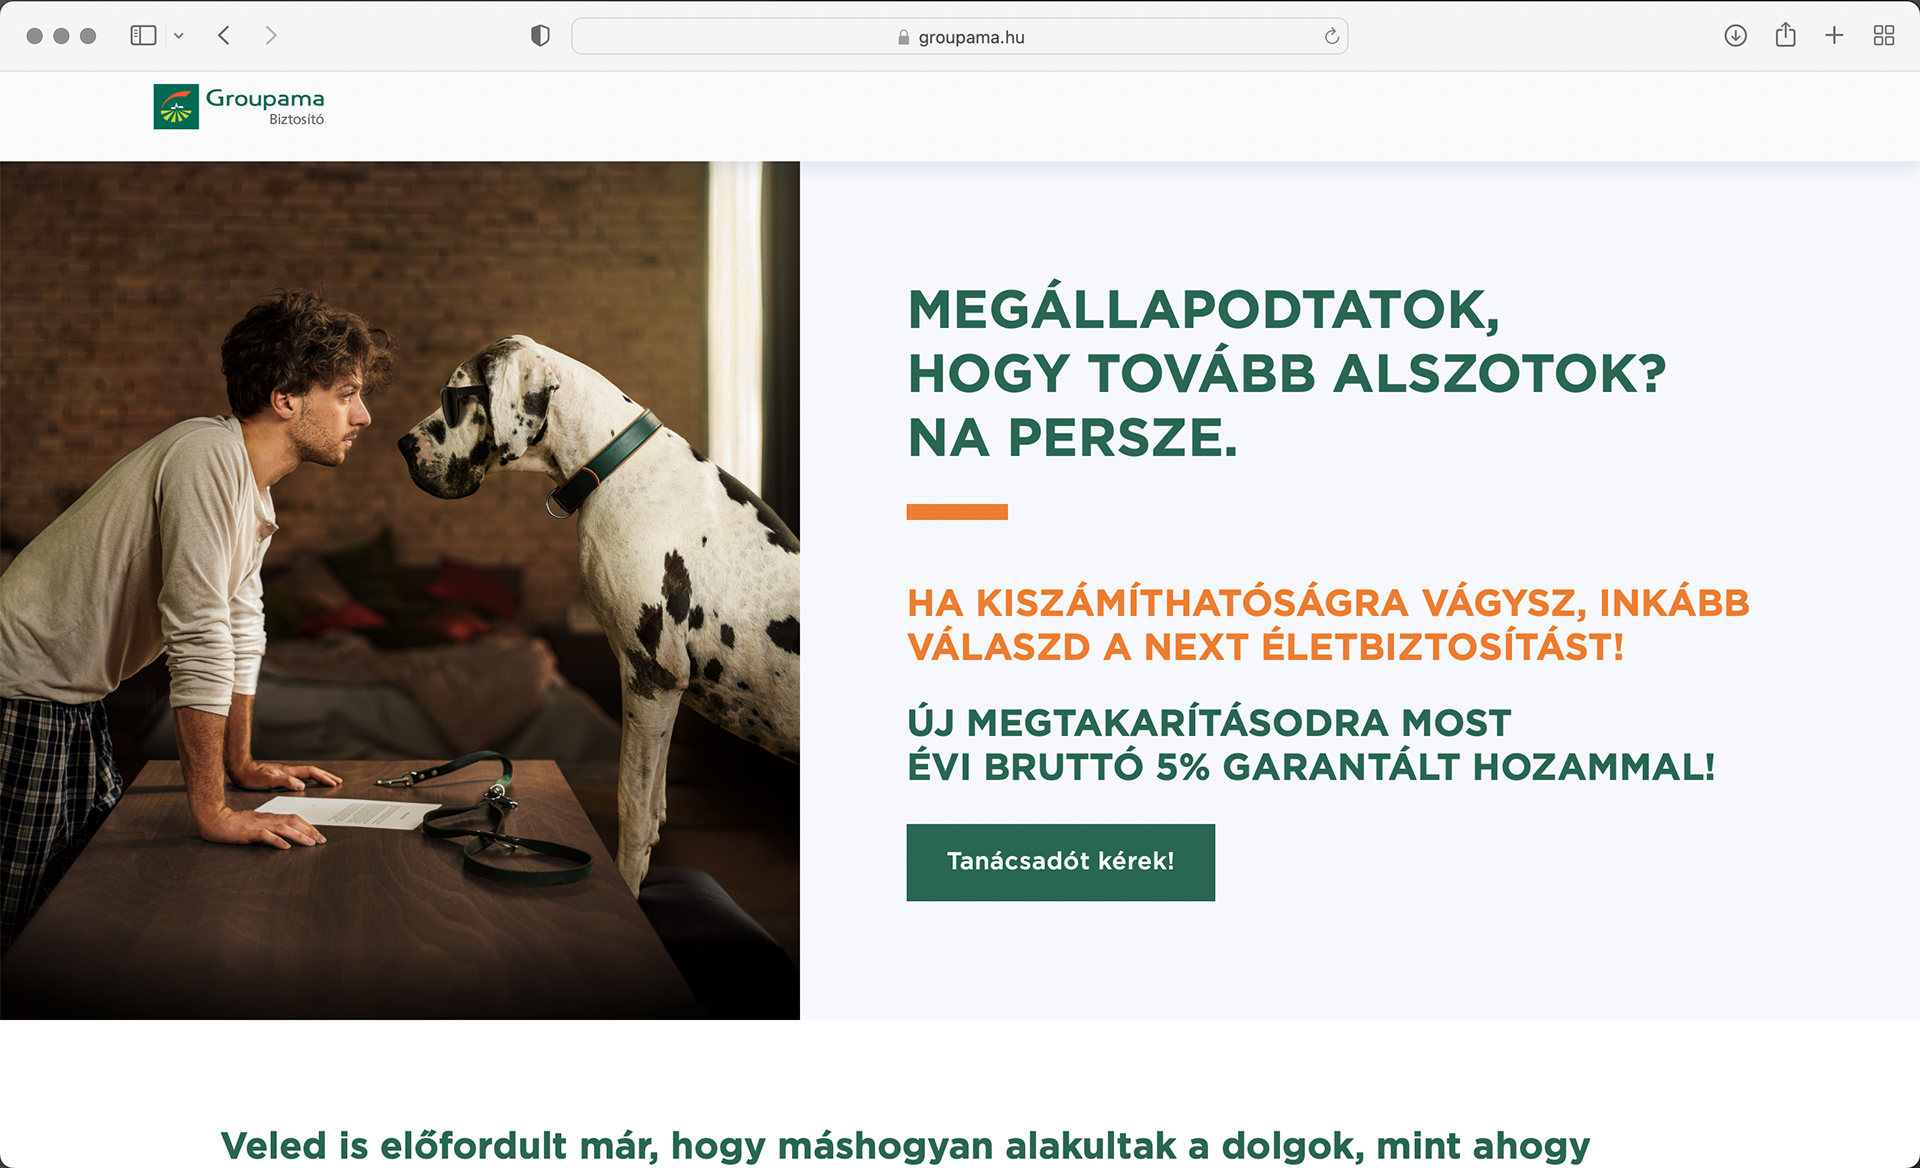
Task: Click the green Groupama logo emblem
Action: [176, 106]
